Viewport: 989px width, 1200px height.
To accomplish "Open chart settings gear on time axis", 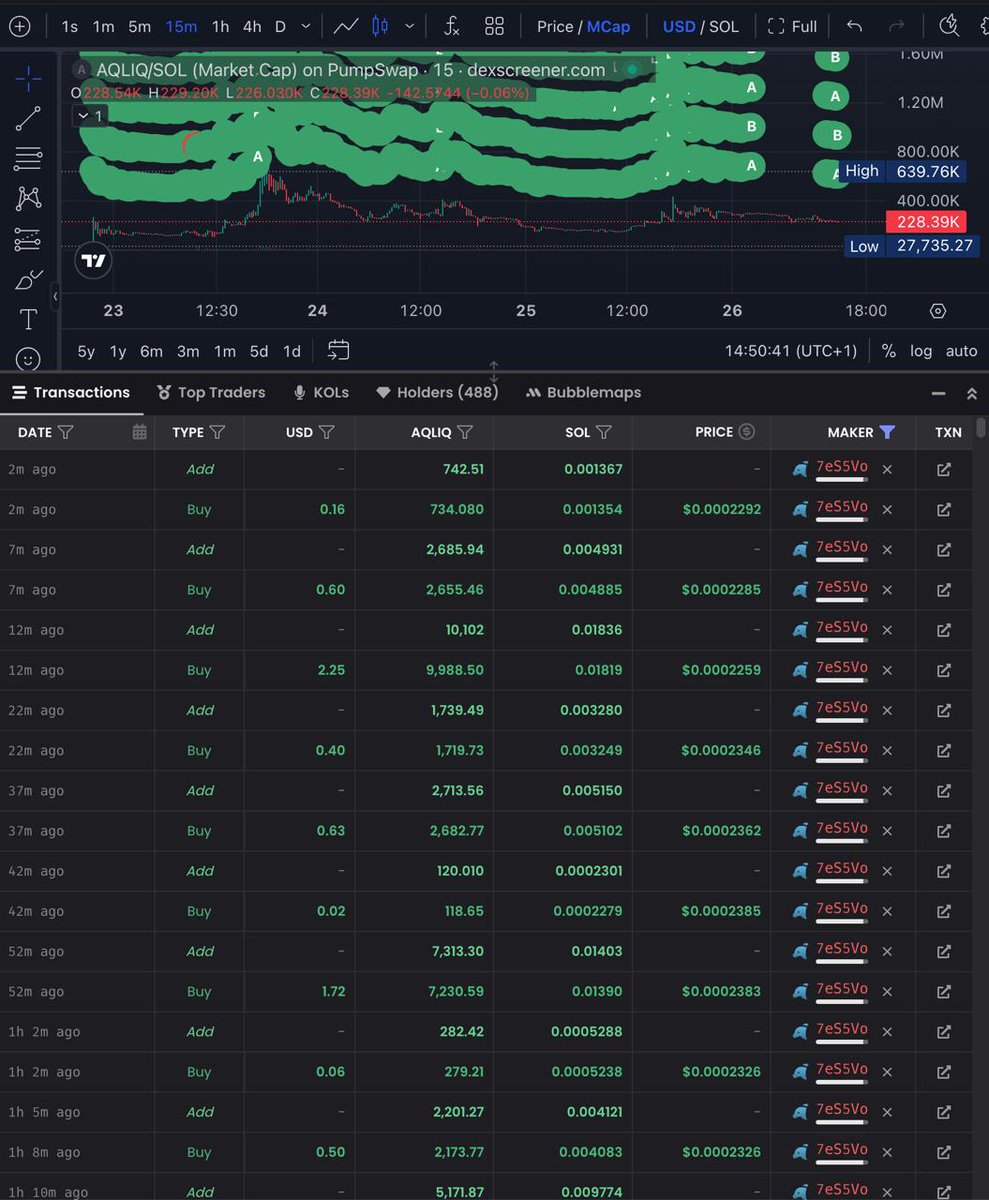I will point(938,311).
